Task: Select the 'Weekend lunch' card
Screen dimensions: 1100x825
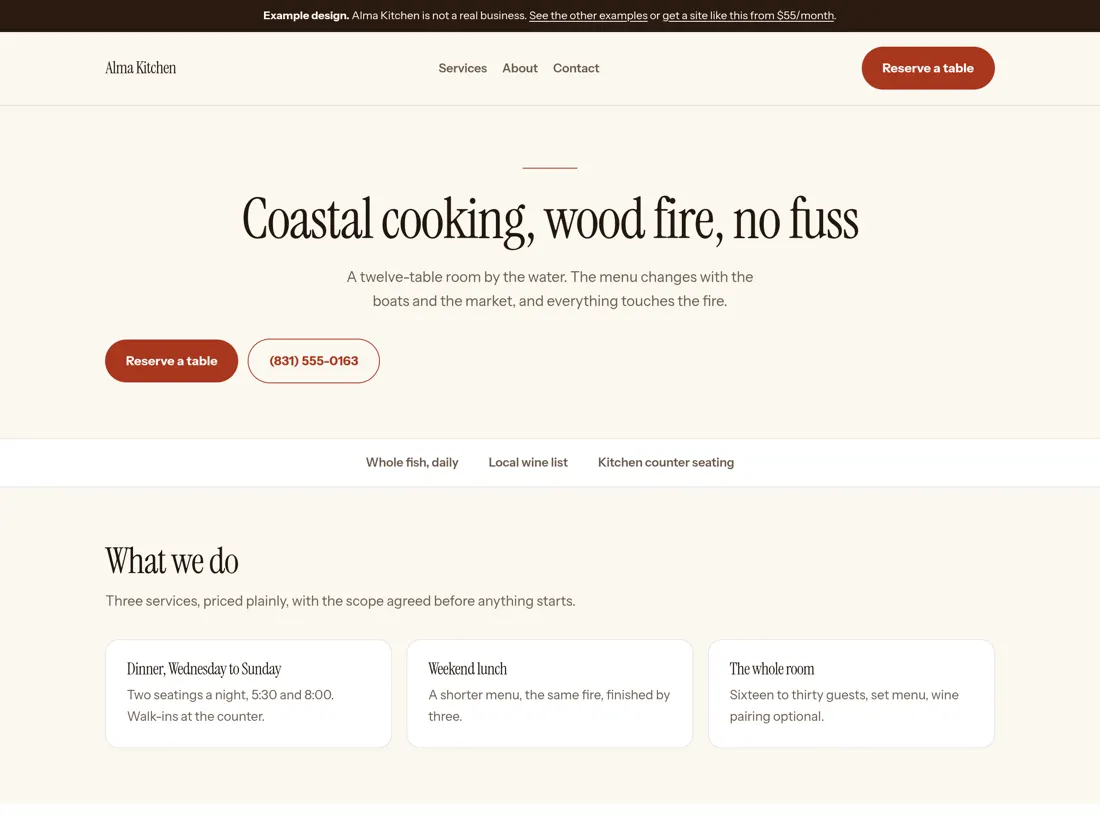Action: 550,693
